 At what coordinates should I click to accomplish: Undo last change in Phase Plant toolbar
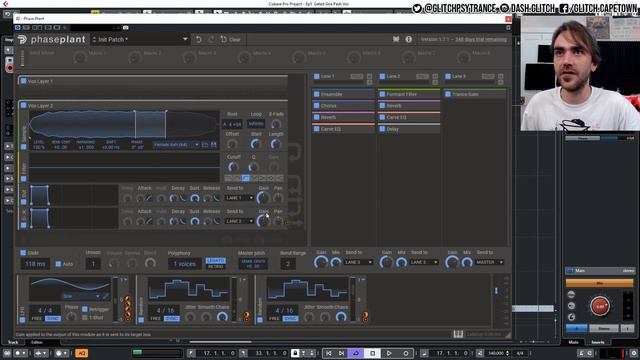coord(199,40)
